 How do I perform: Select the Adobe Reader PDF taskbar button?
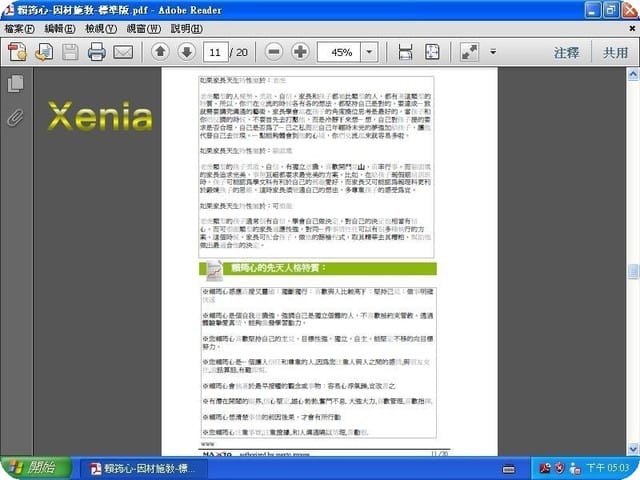(x=144, y=469)
